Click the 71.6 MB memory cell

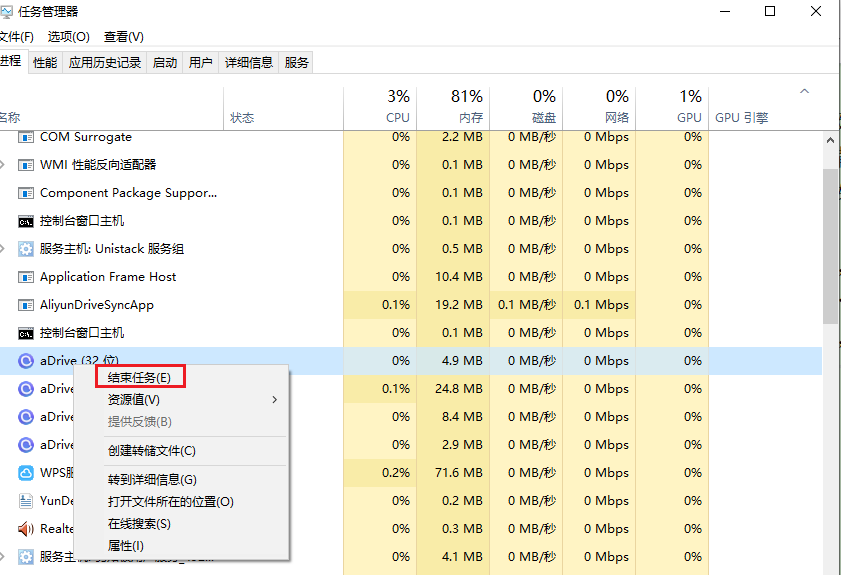coord(453,473)
